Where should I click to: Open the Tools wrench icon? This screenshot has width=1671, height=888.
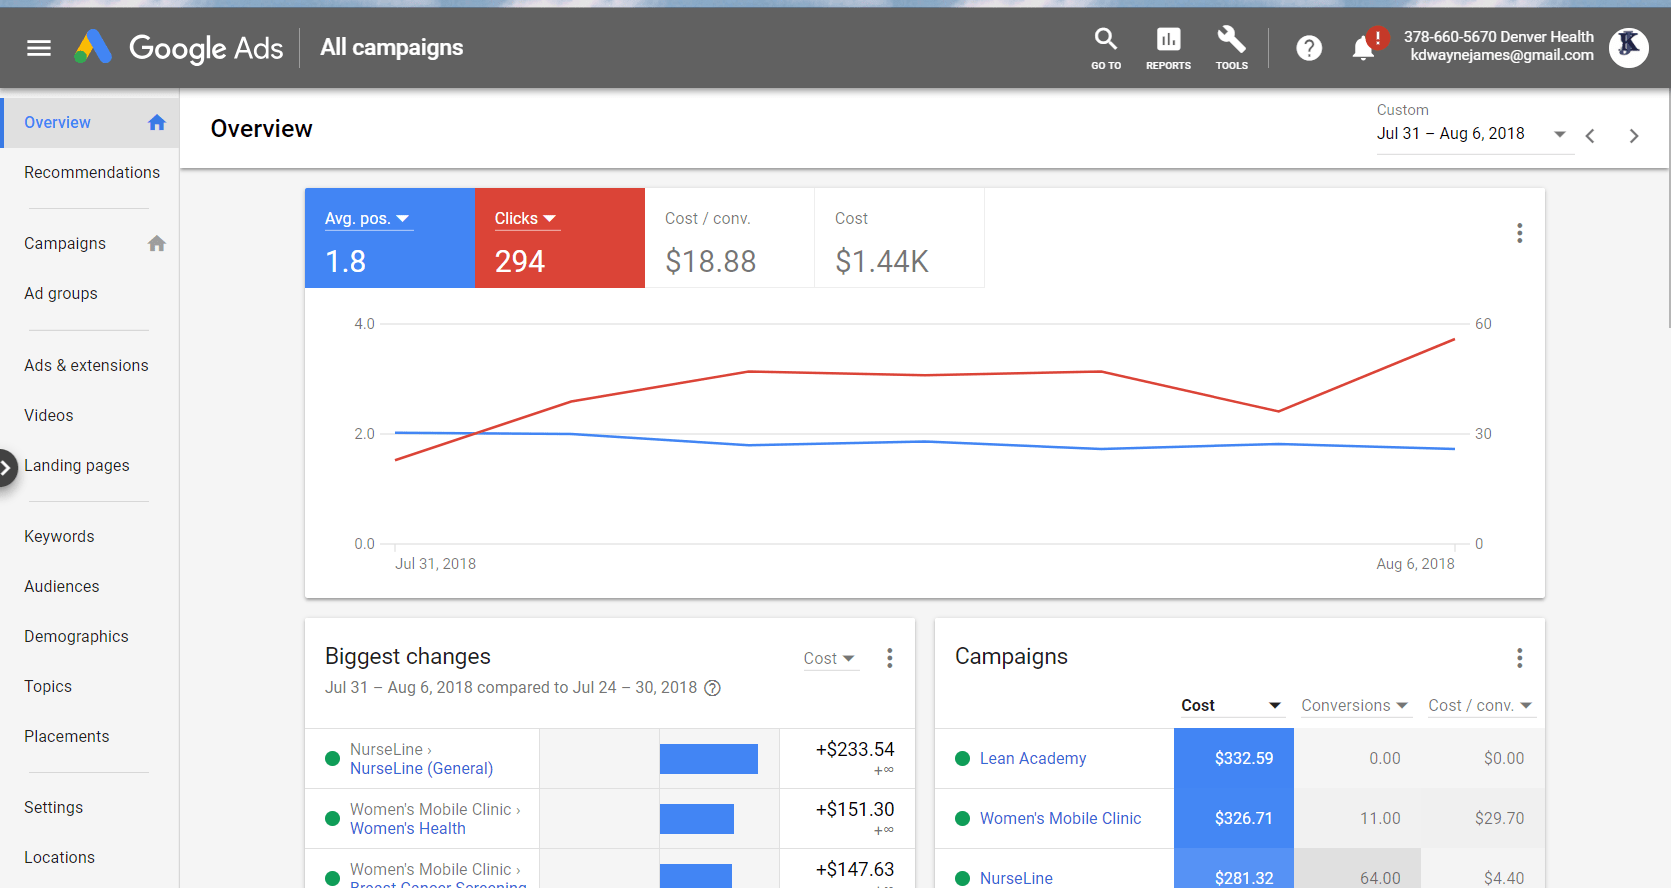(1231, 47)
